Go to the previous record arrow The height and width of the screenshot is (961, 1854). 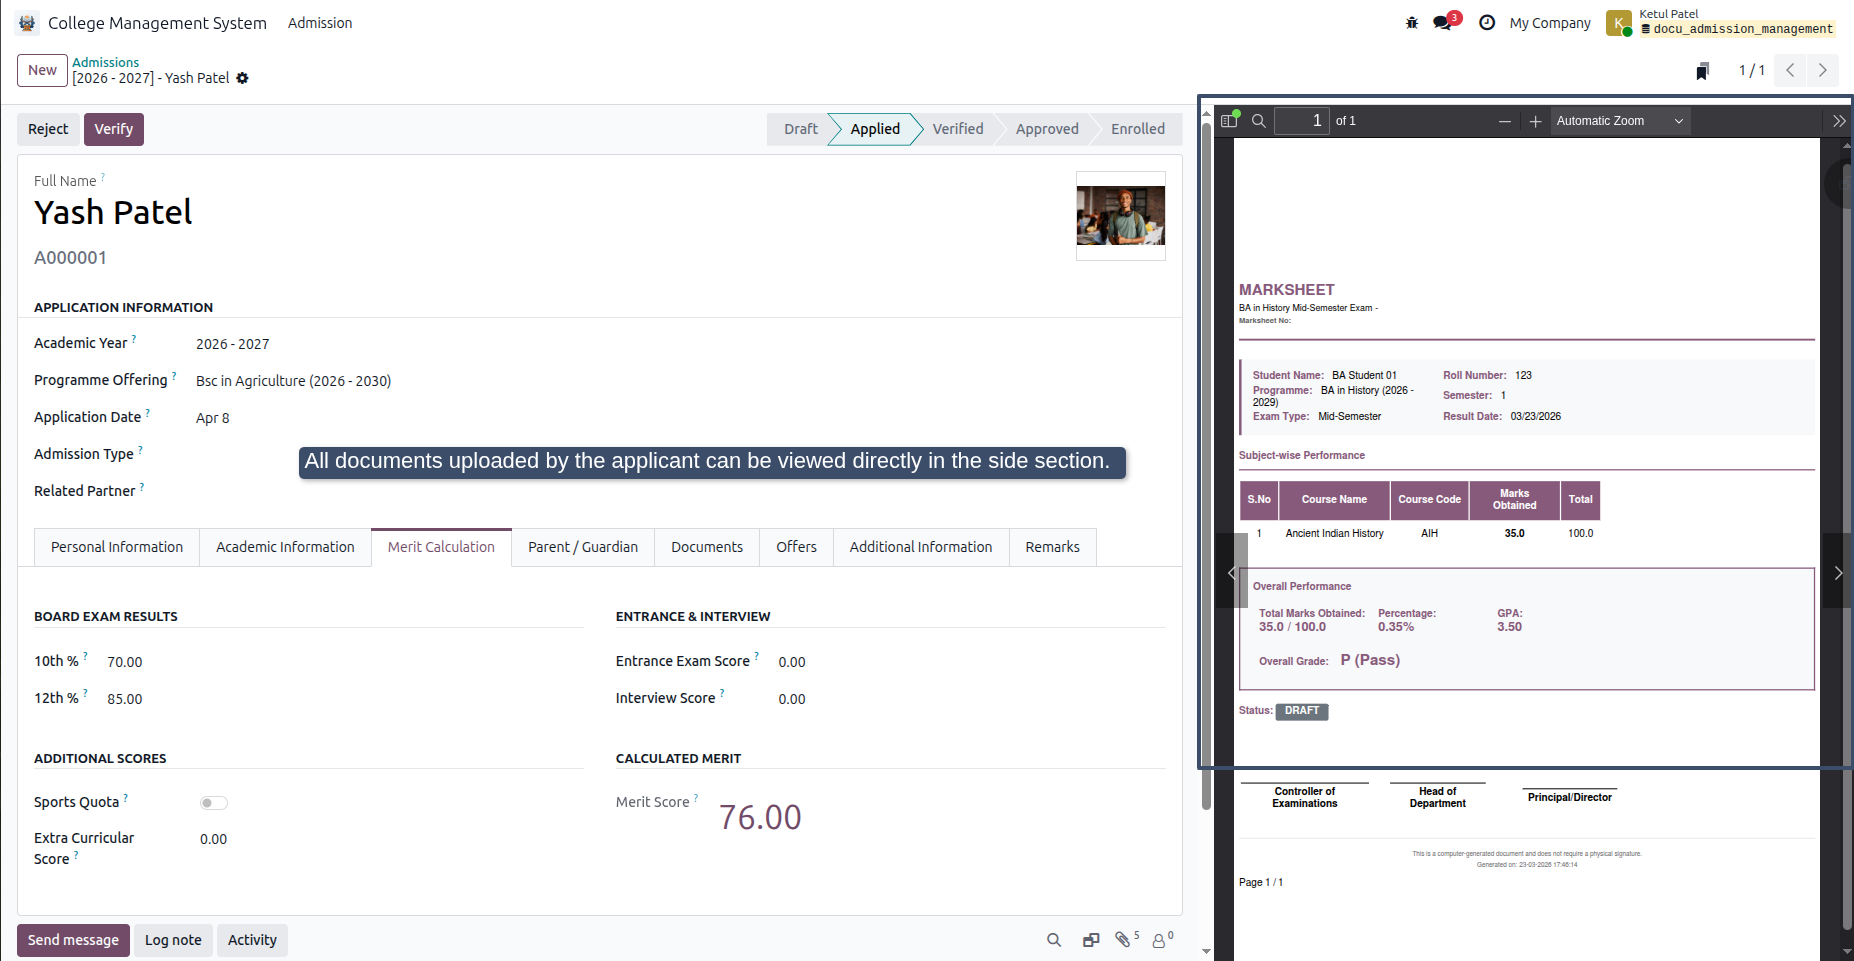[1790, 70]
